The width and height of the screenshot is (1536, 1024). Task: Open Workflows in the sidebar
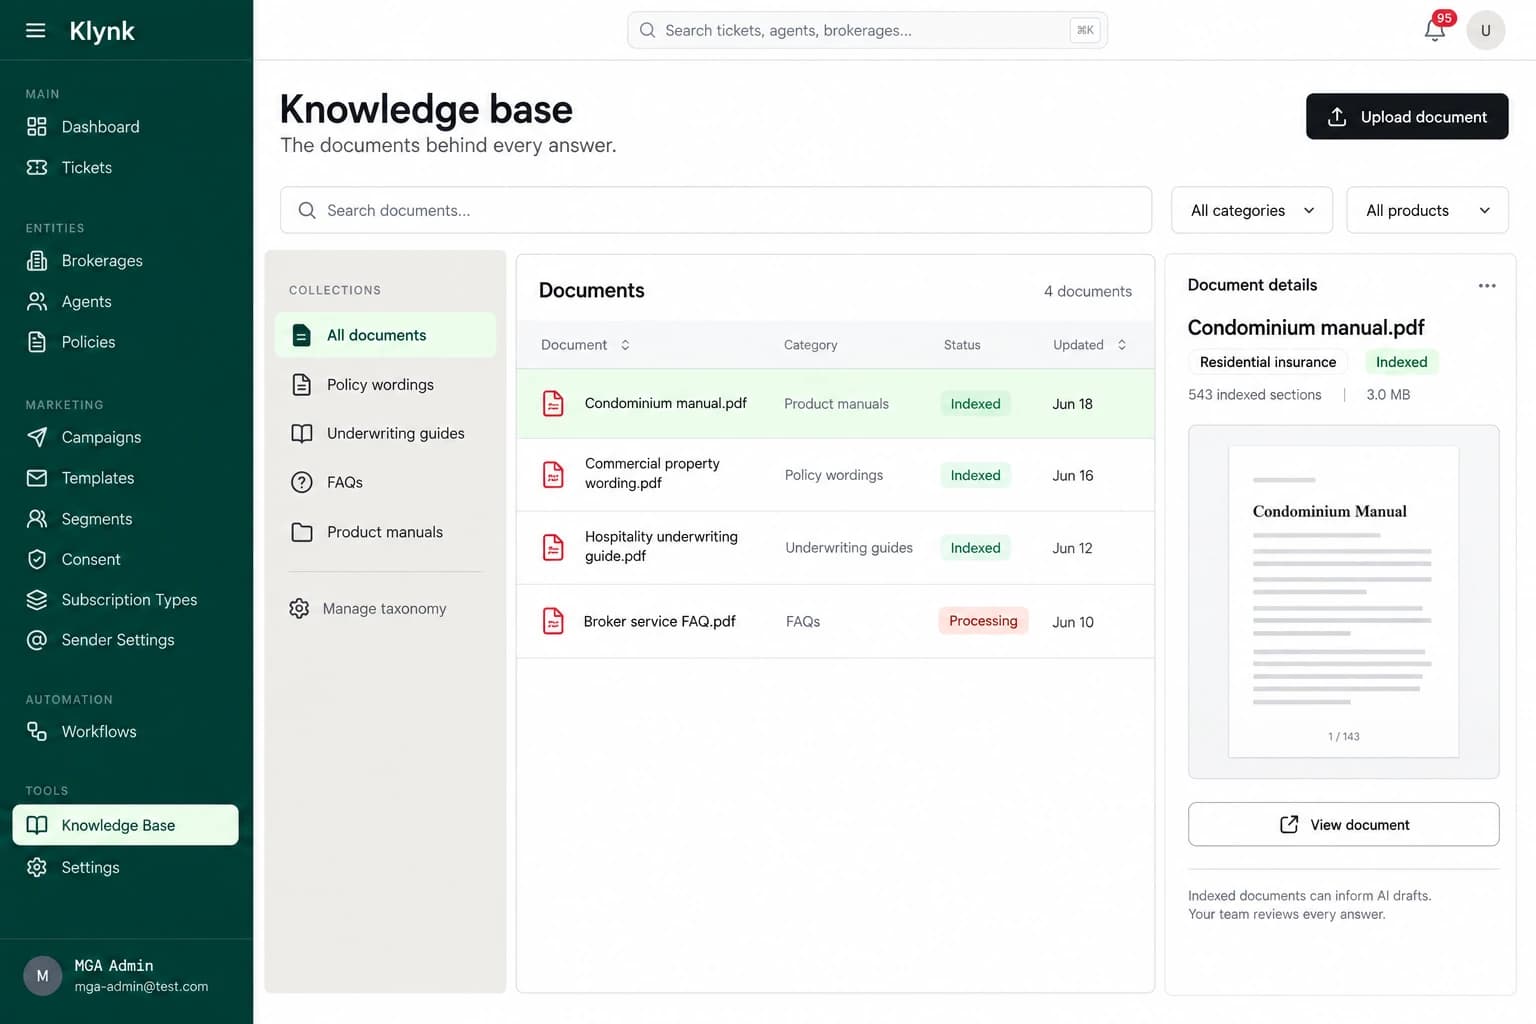(125, 731)
